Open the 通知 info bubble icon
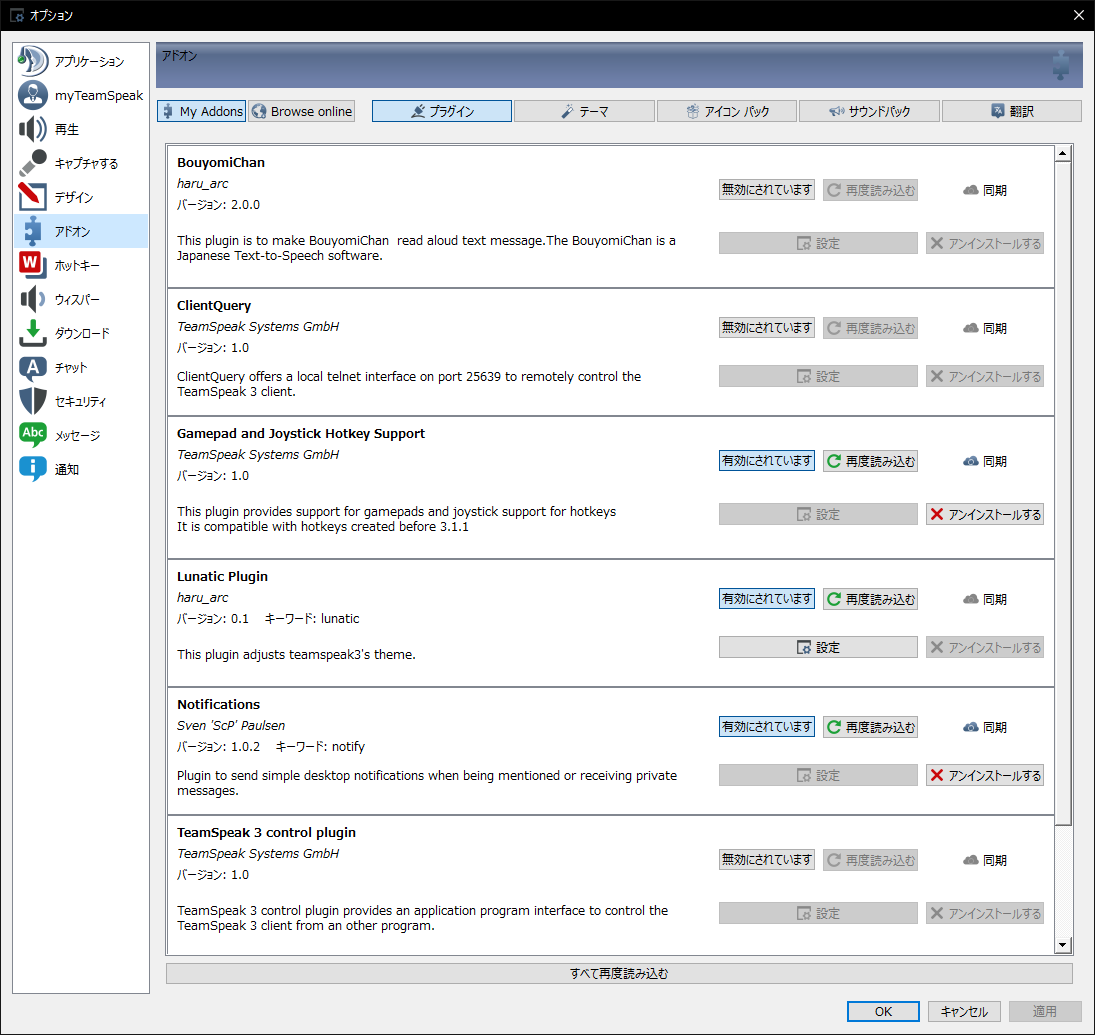The width and height of the screenshot is (1095, 1035). pos(33,469)
